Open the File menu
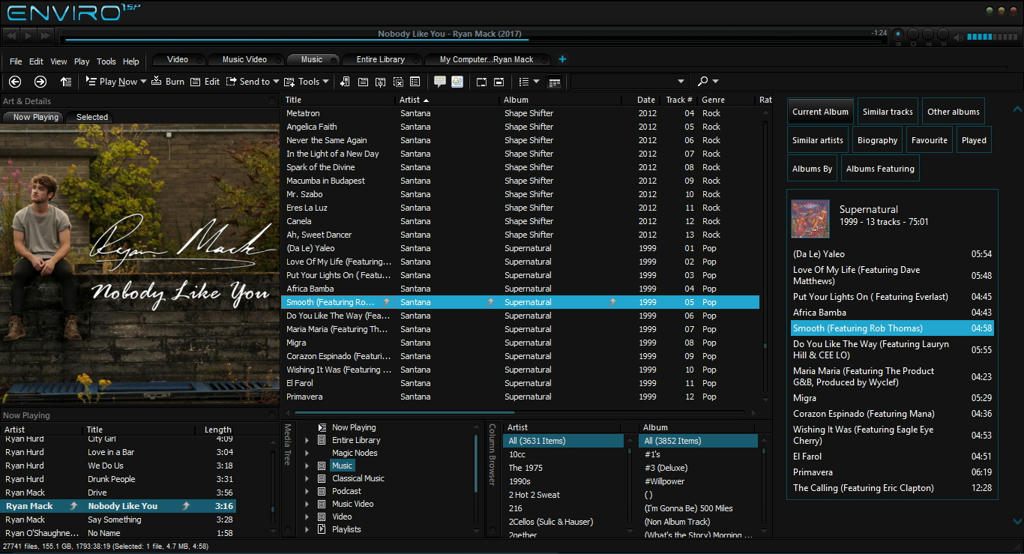 16,61
